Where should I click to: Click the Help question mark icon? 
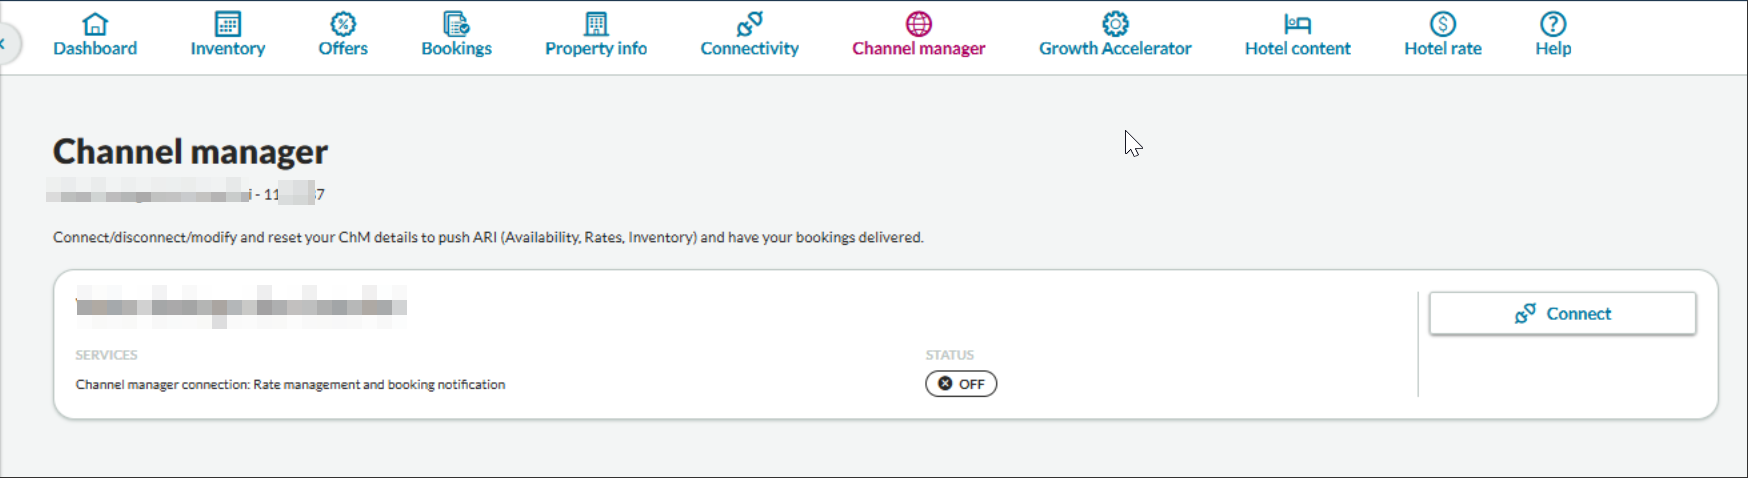tap(1553, 23)
